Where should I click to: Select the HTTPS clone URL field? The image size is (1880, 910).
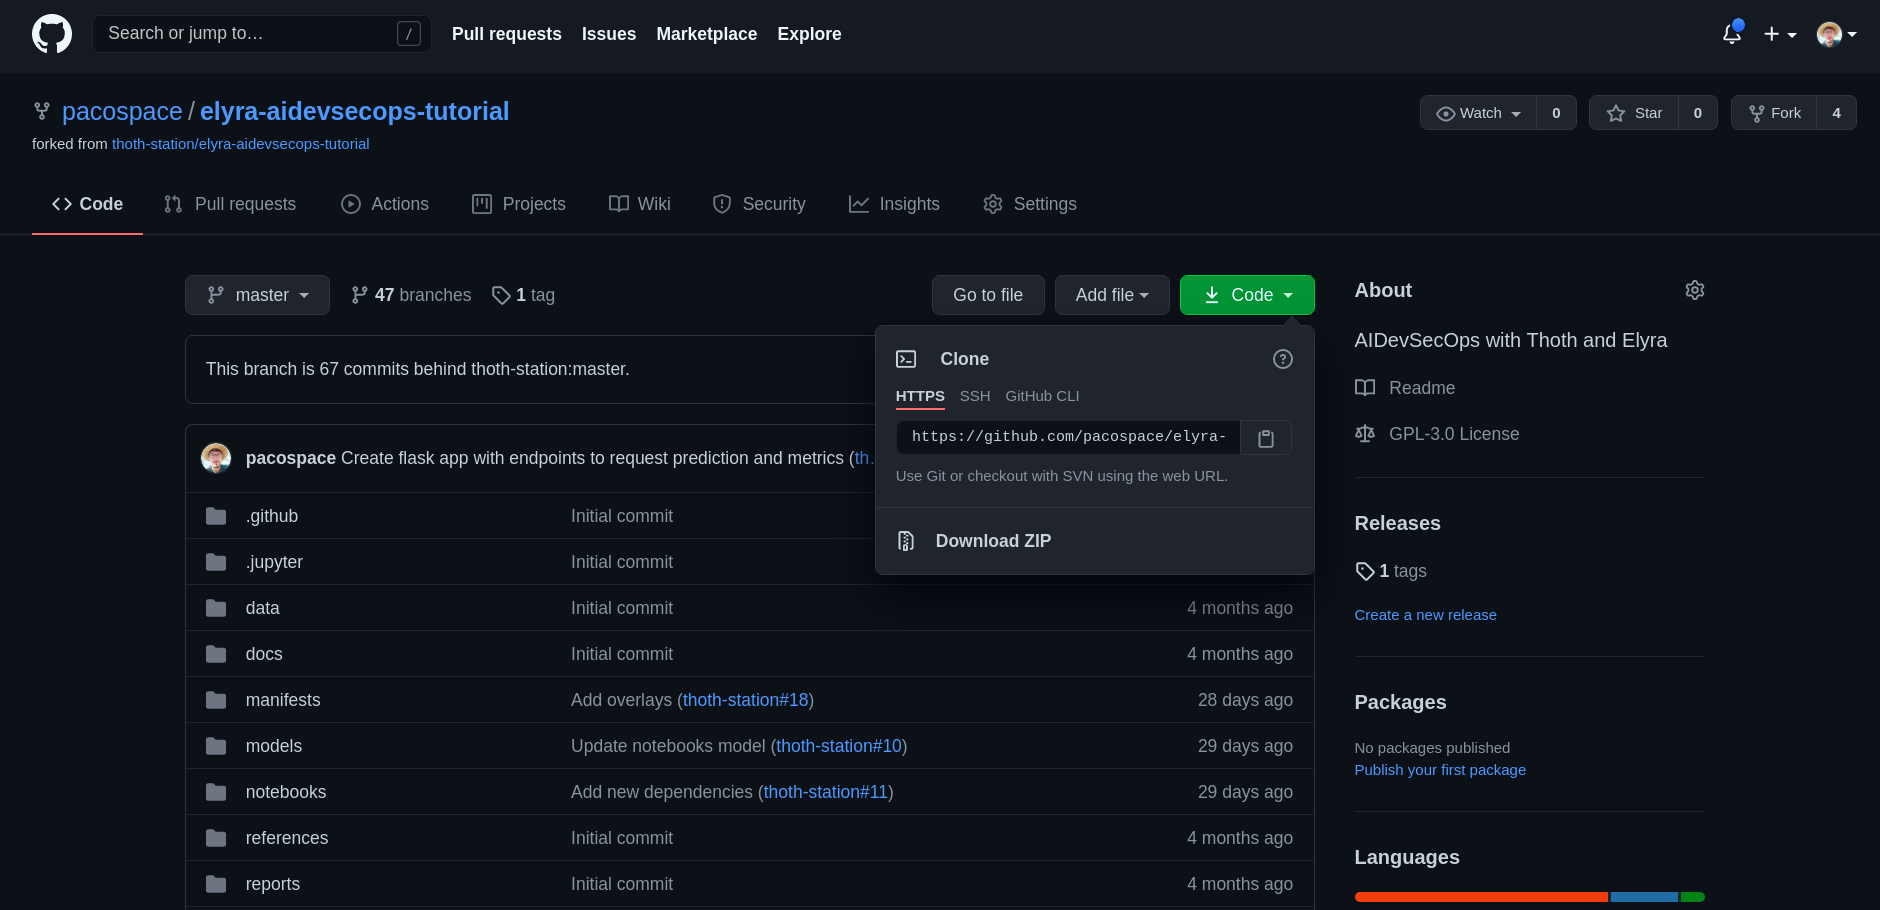pos(1068,438)
